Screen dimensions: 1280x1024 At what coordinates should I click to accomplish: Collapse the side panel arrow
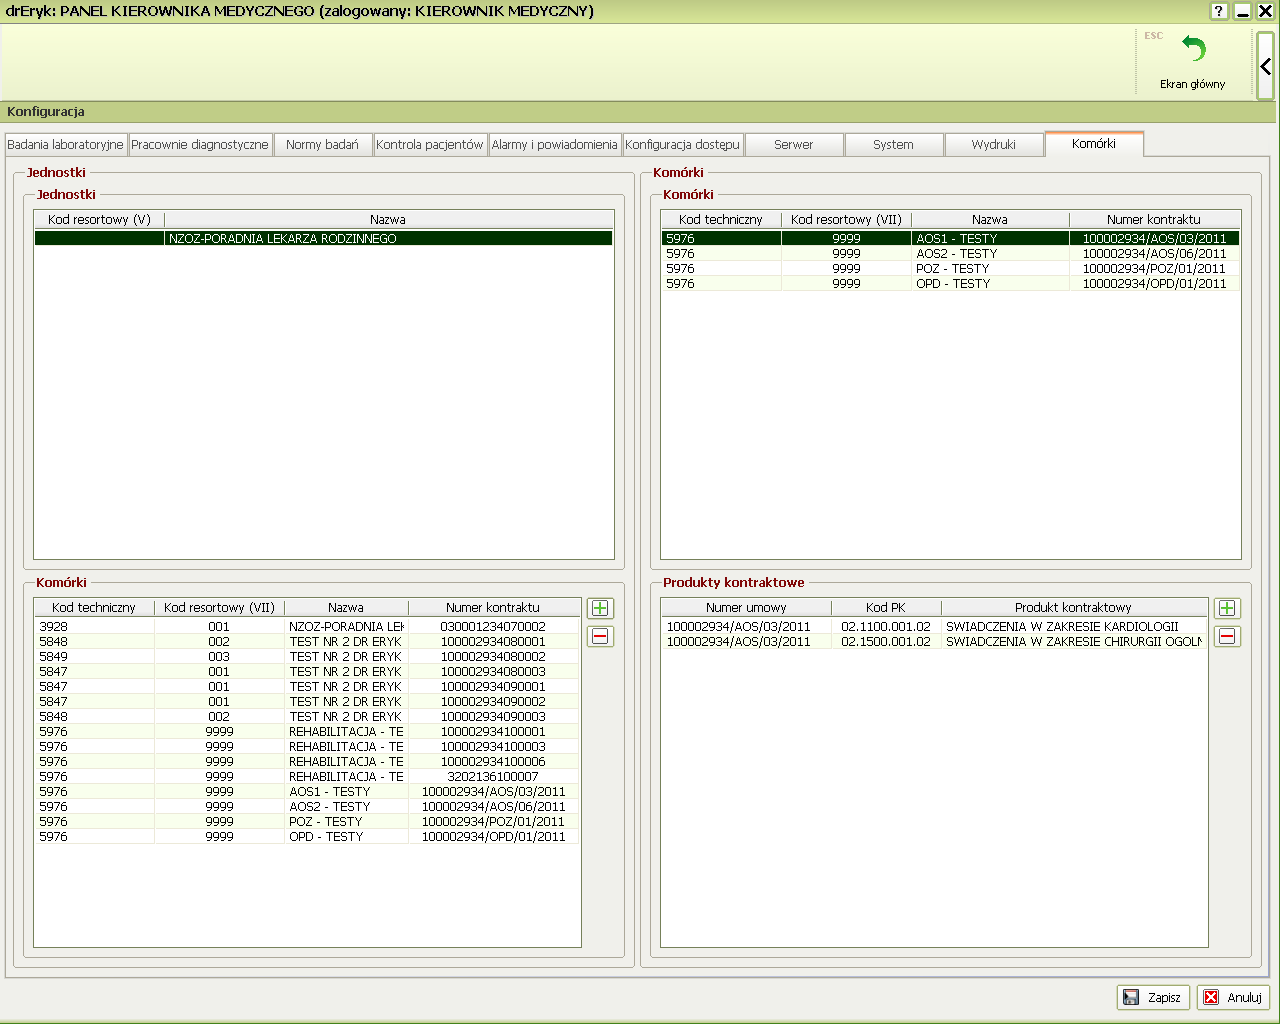click(1265, 66)
